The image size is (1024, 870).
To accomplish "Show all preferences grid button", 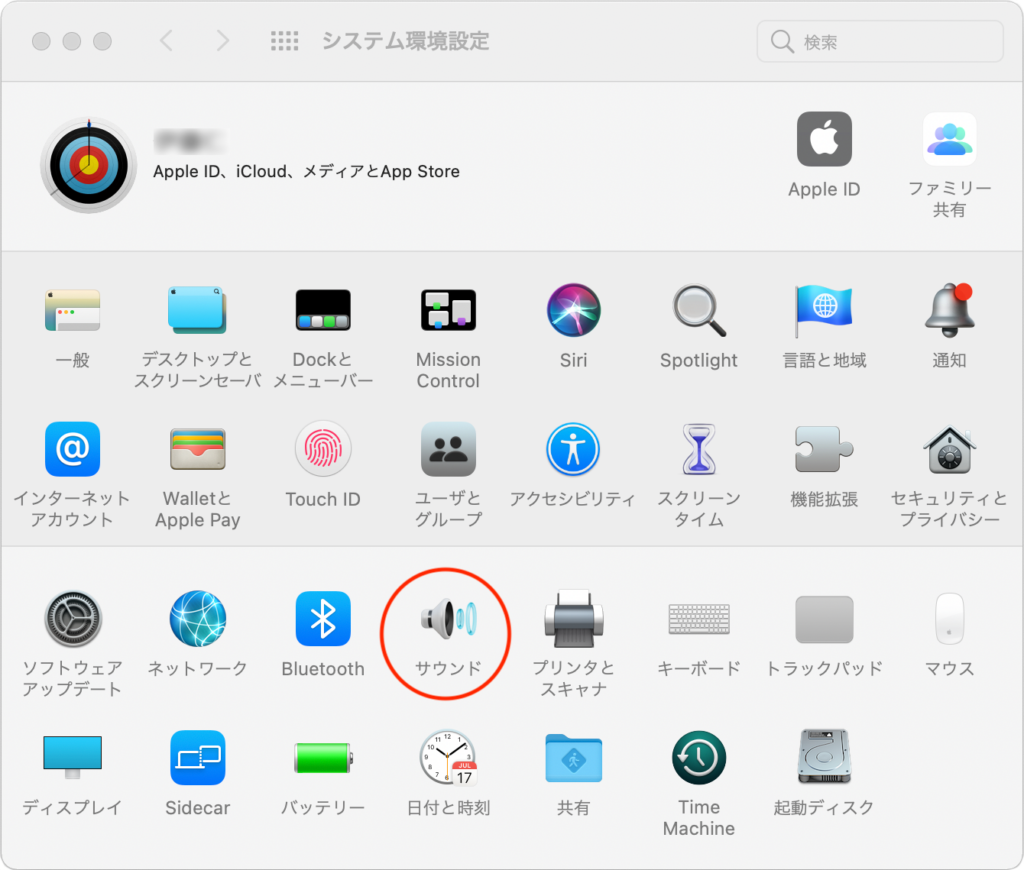I will pyautogui.click(x=285, y=41).
